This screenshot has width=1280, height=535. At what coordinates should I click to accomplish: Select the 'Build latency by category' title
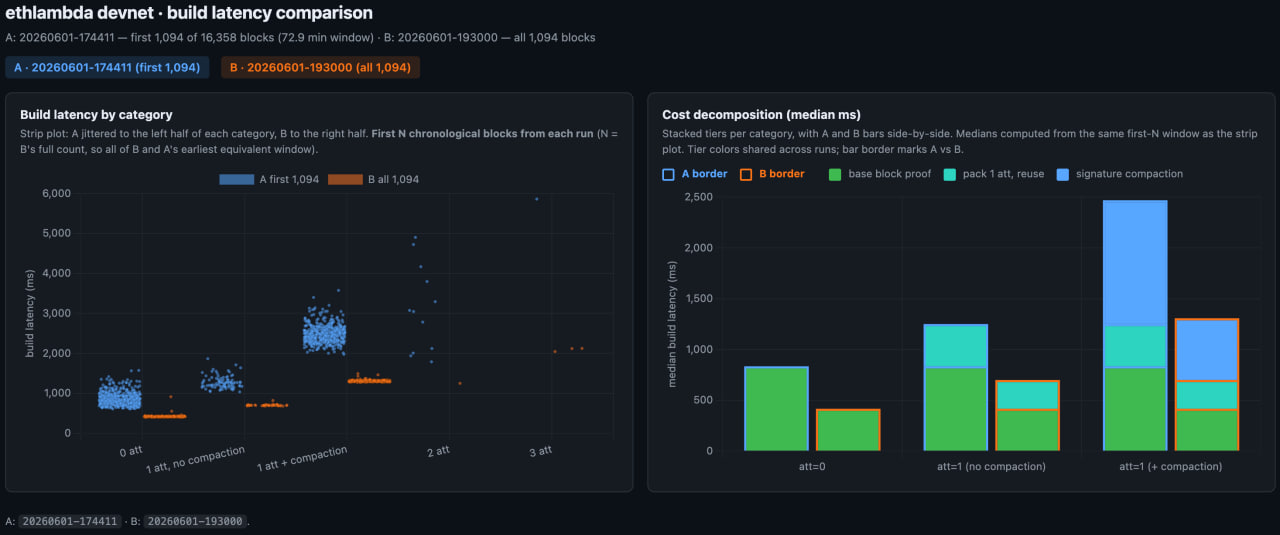96,115
